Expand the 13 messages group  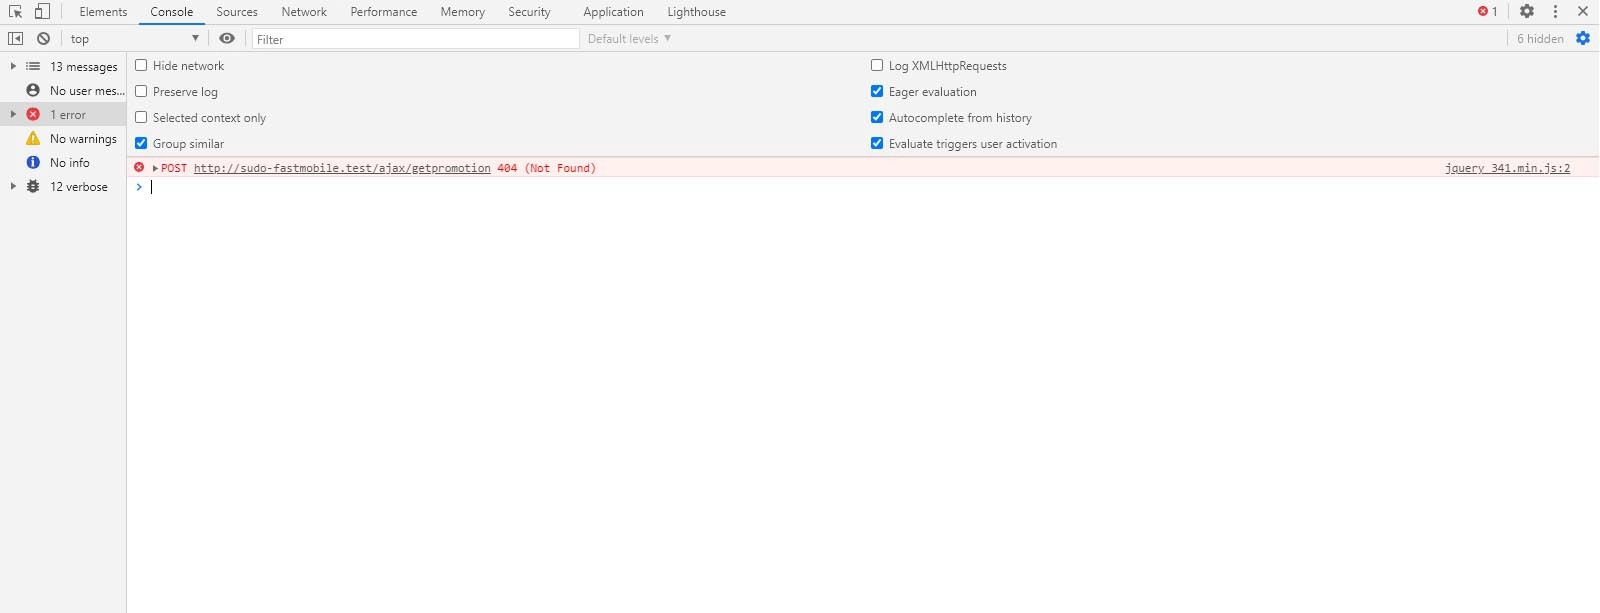[x=13, y=67]
